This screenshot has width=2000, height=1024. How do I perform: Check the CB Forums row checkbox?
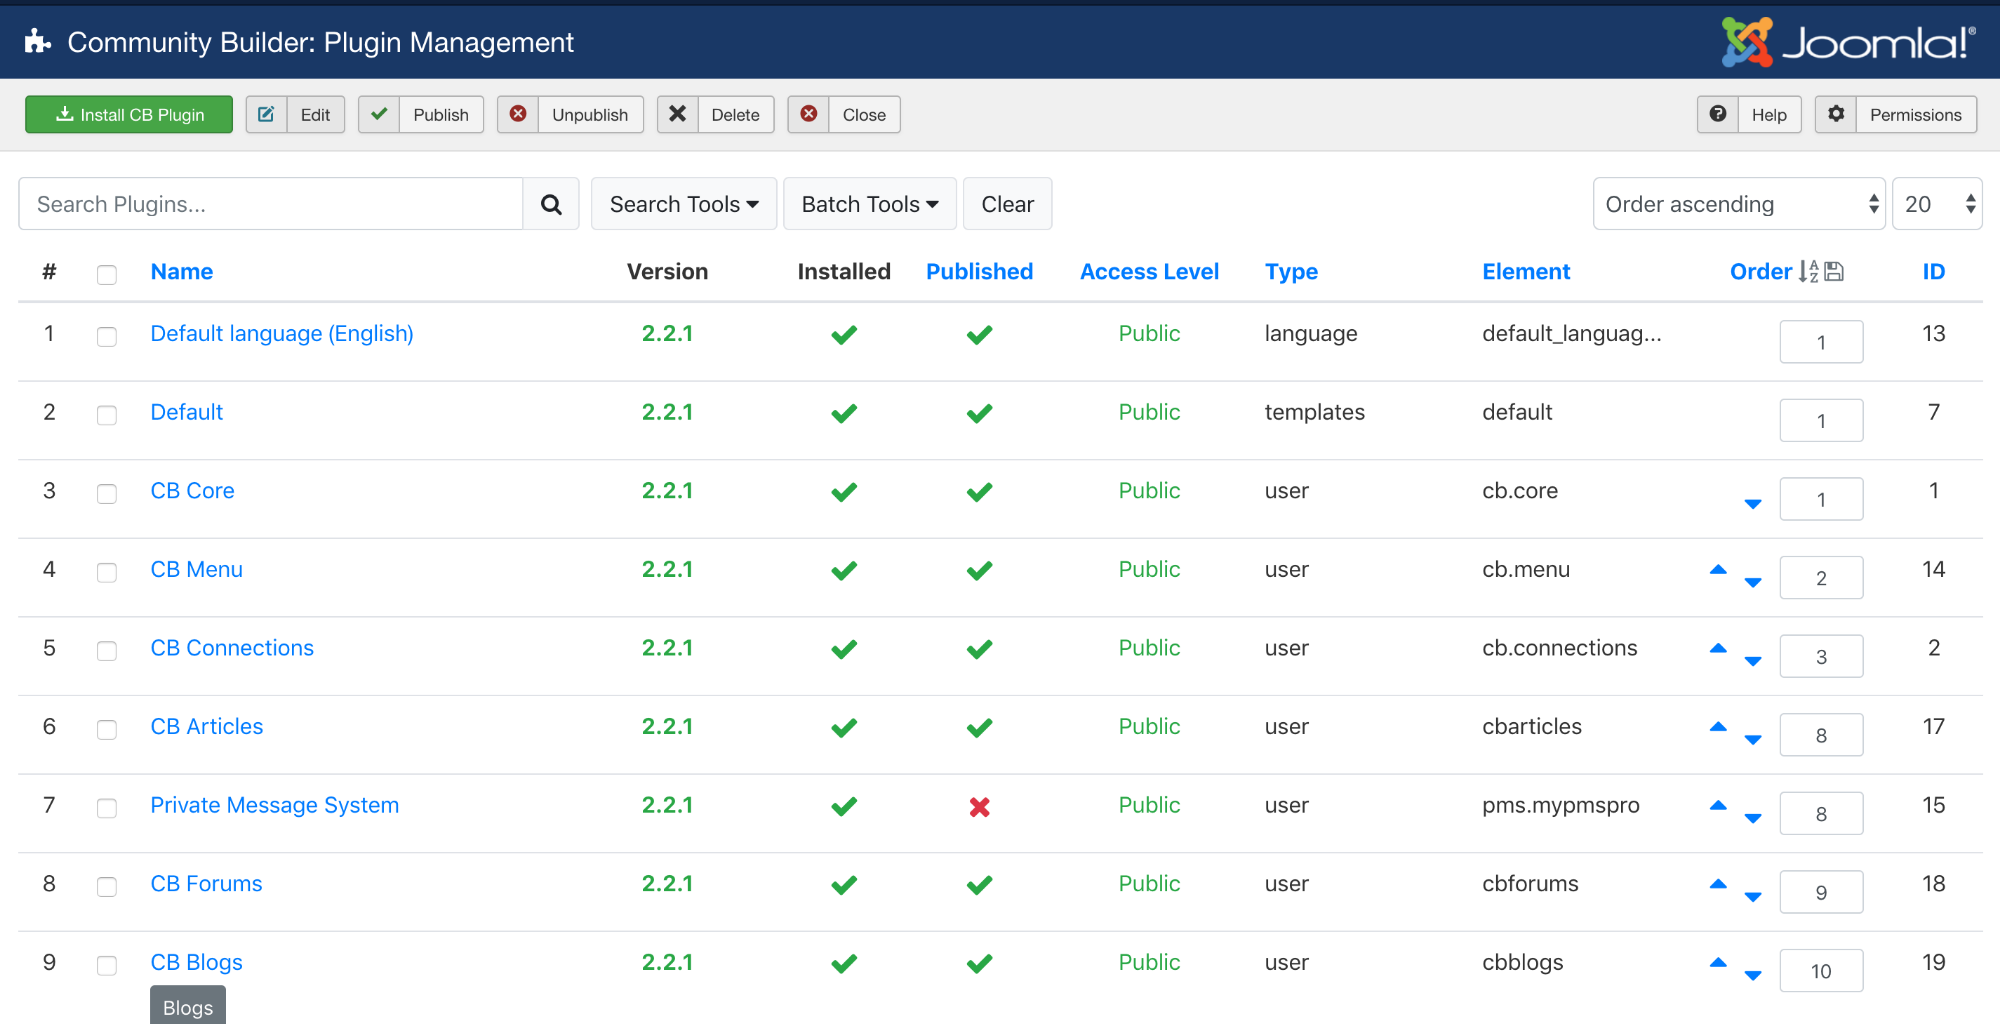[x=107, y=886]
